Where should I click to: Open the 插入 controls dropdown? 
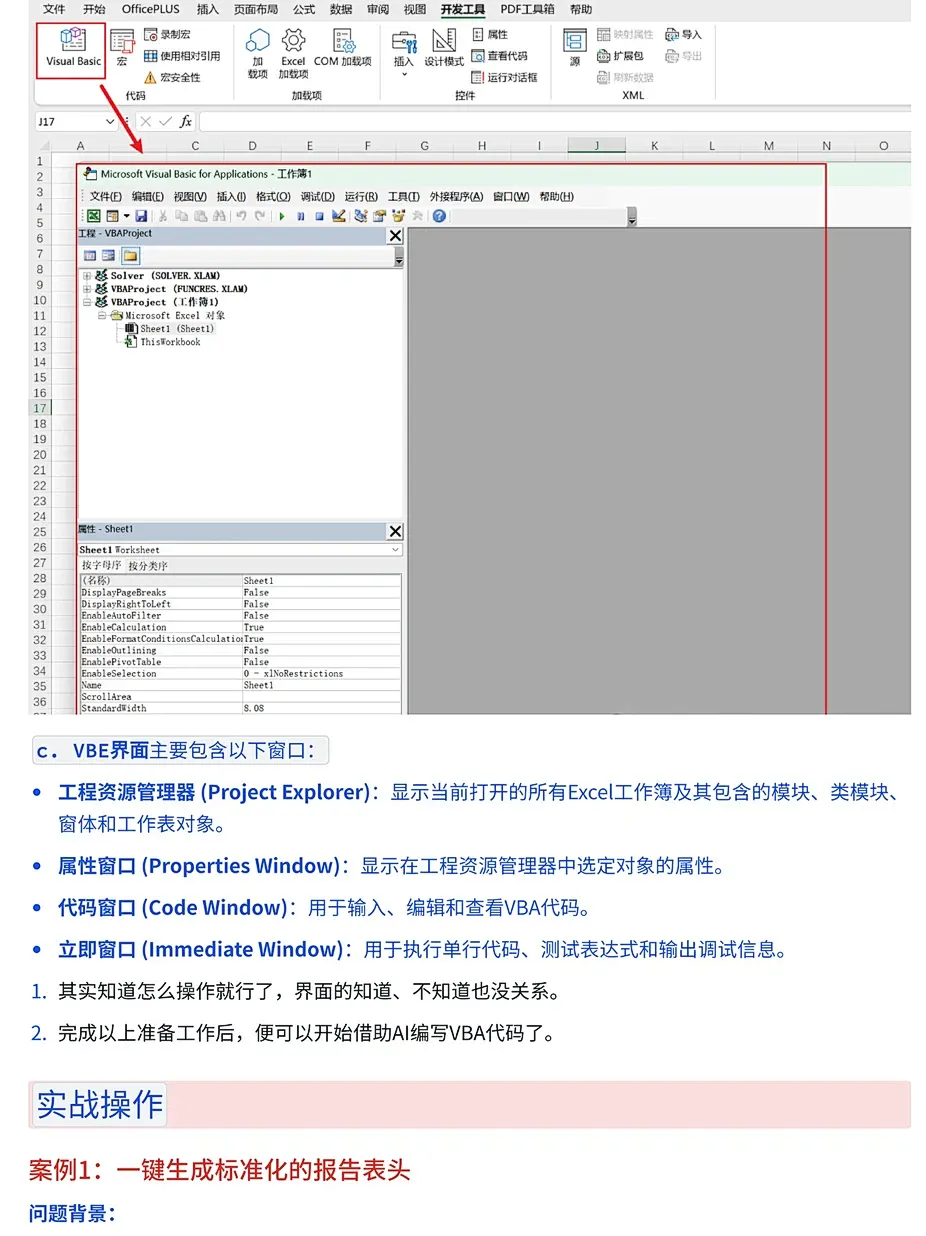[x=403, y=51]
